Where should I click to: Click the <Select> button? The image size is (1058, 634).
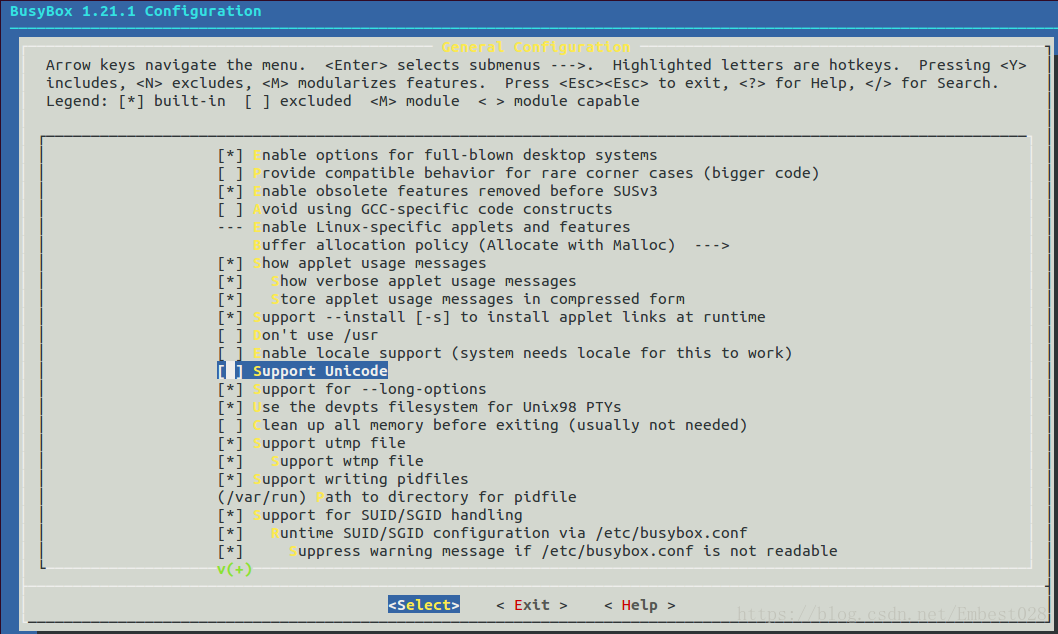[424, 605]
